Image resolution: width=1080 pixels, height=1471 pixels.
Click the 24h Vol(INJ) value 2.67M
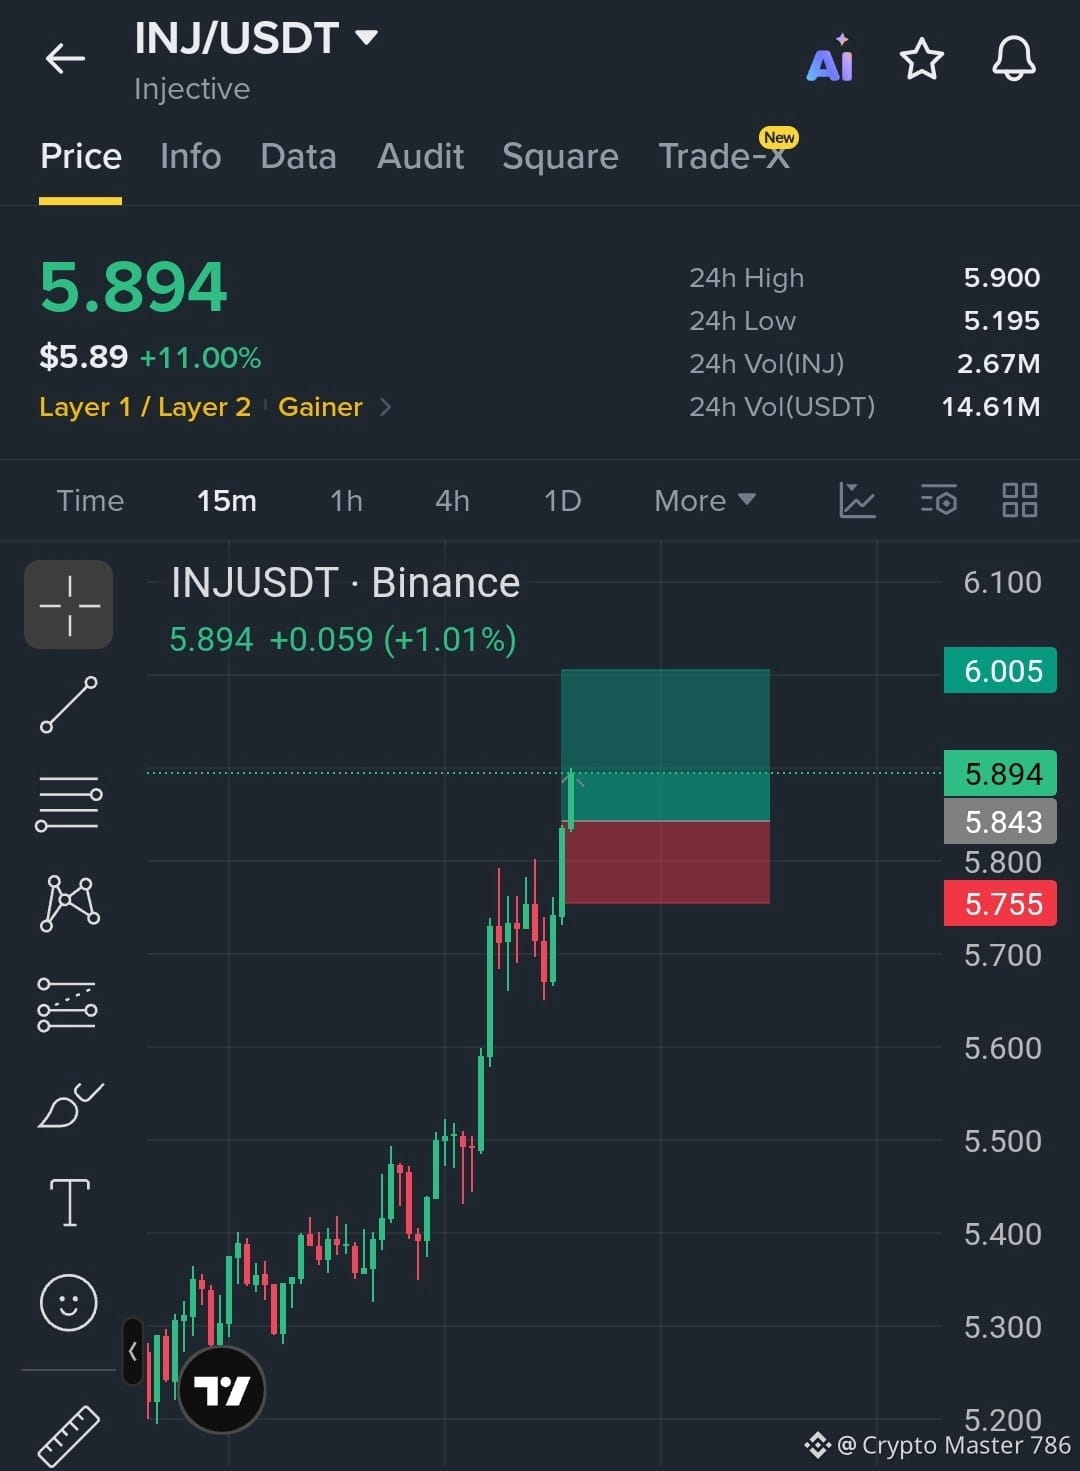tap(998, 363)
